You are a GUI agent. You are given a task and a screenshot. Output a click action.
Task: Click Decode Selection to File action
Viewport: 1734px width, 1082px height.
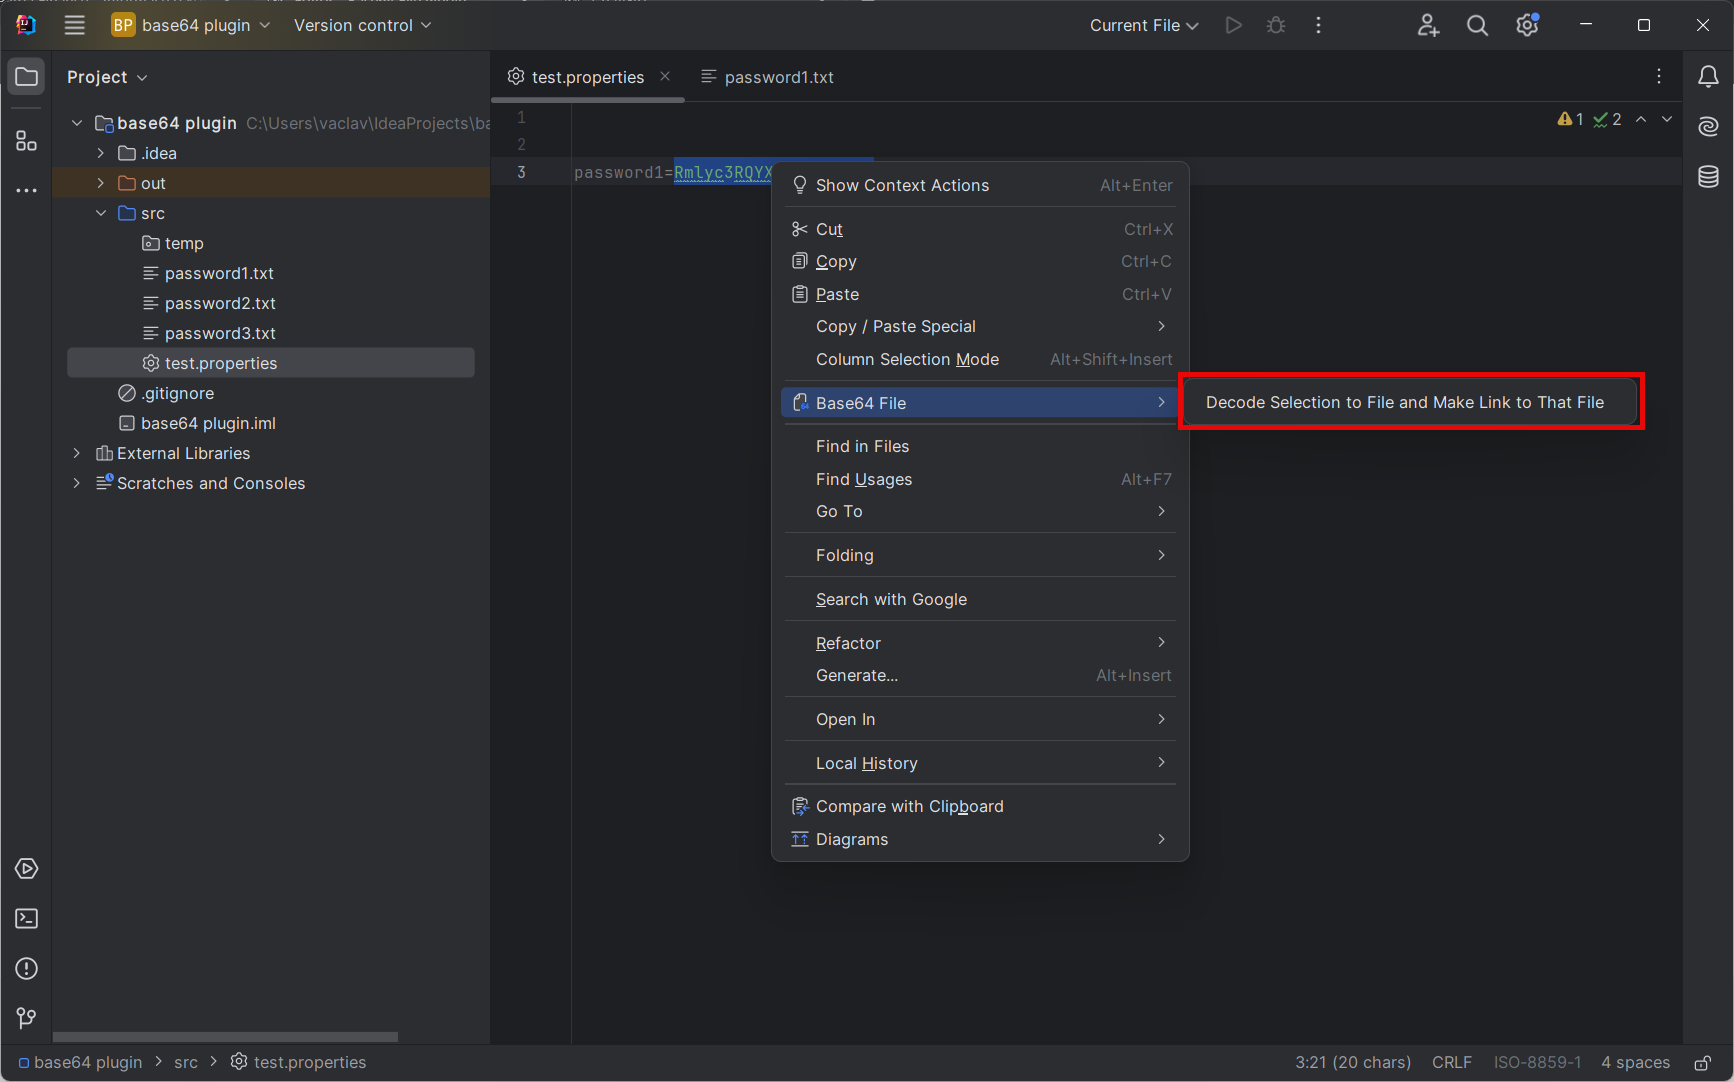(1405, 402)
